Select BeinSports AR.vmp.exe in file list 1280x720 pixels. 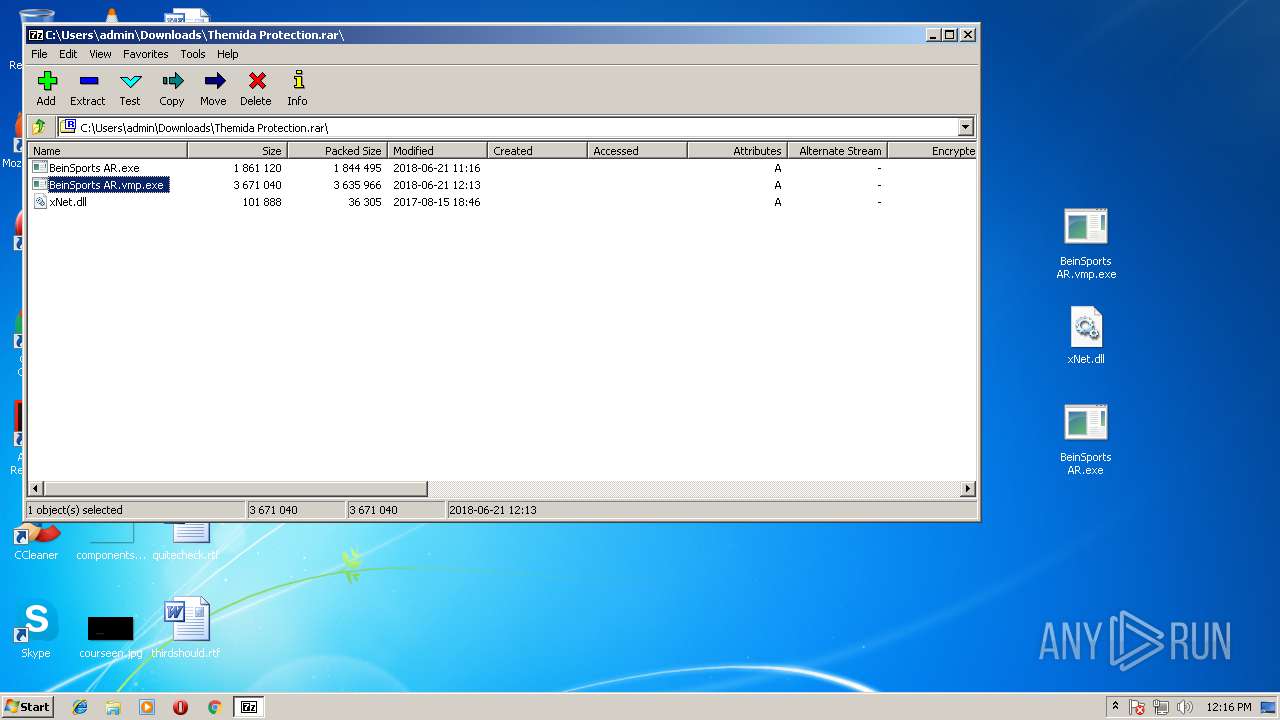point(106,185)
